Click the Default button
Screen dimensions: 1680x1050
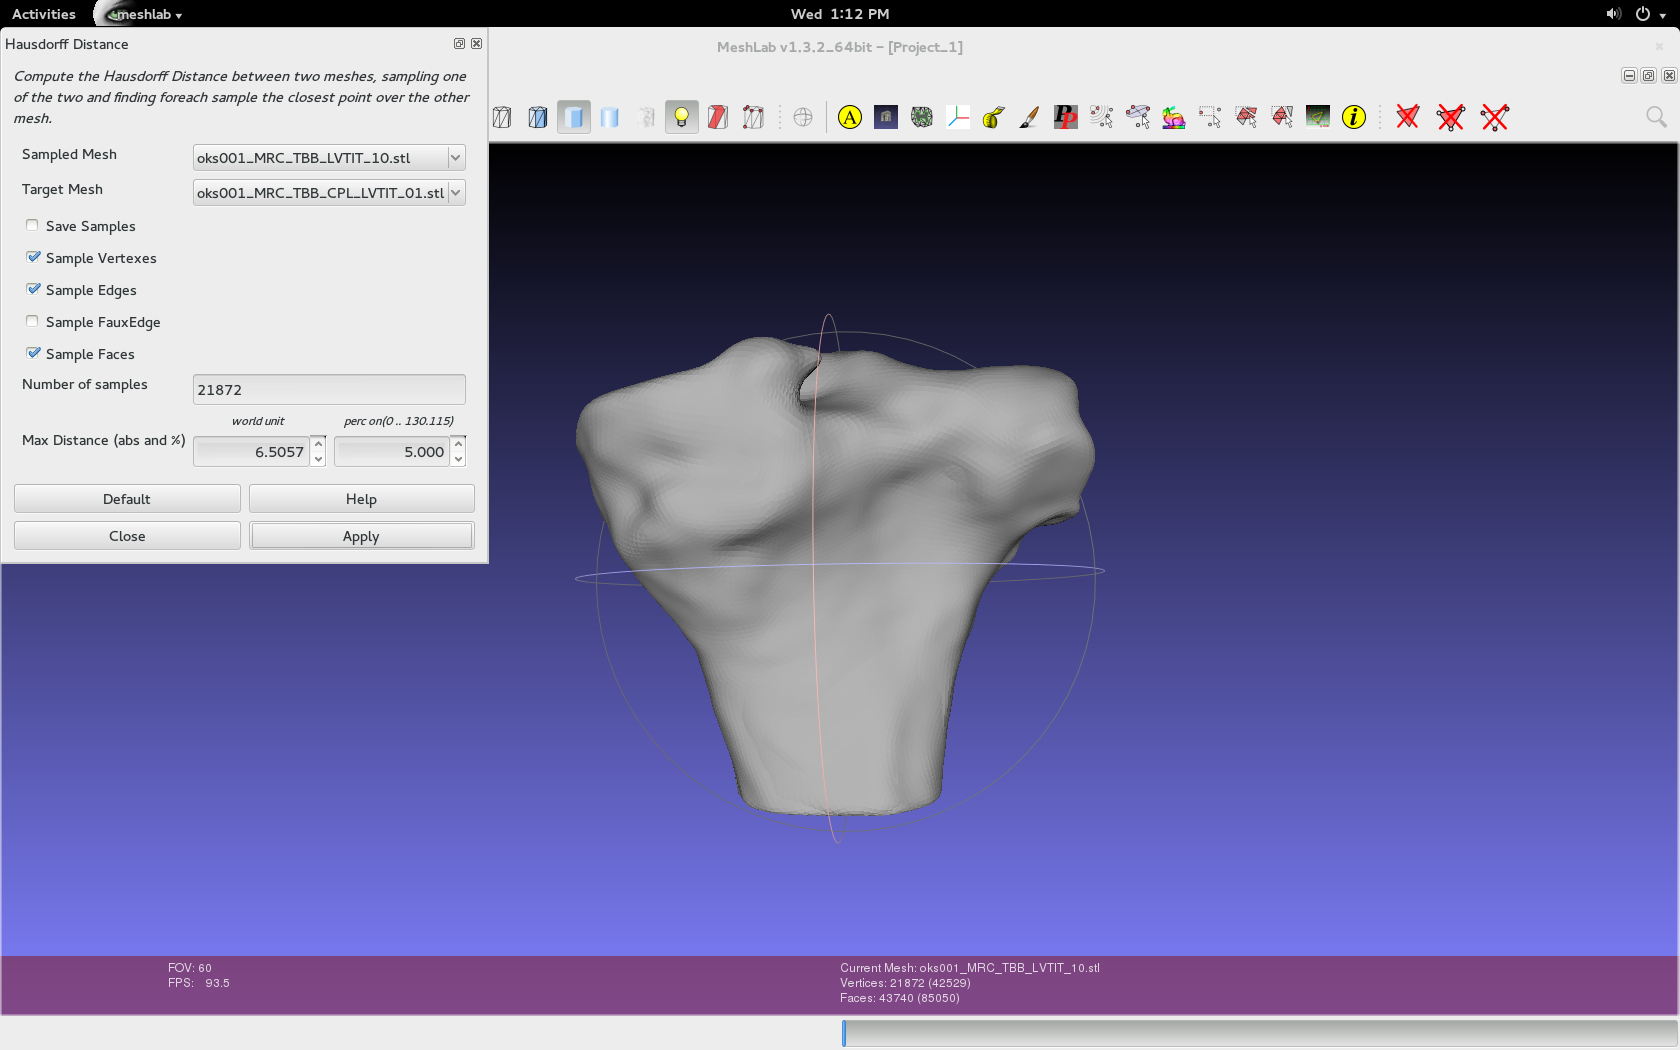pyautogui.click(x=127, y=499)
